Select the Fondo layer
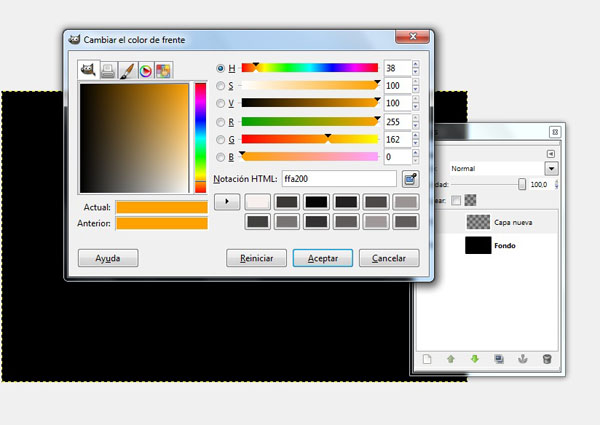 (x=496, y=245)
